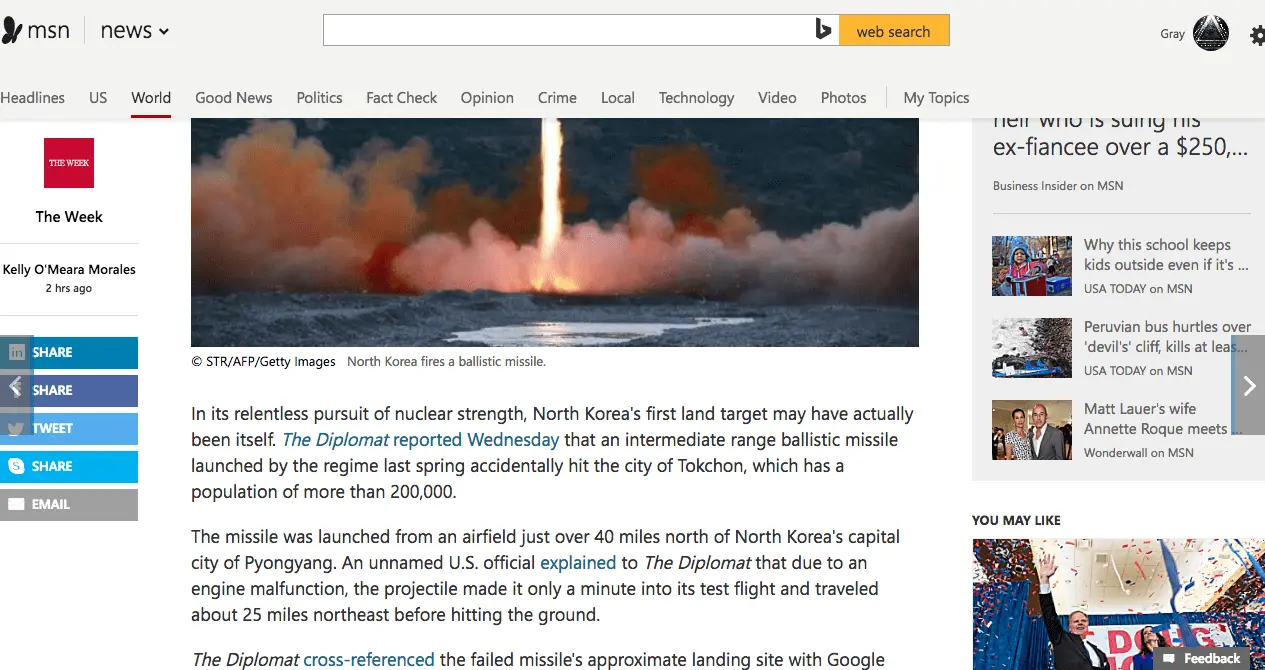1265x670 pixels.
Task: Open settings gear icon in header
Action: coord(1257,35)
